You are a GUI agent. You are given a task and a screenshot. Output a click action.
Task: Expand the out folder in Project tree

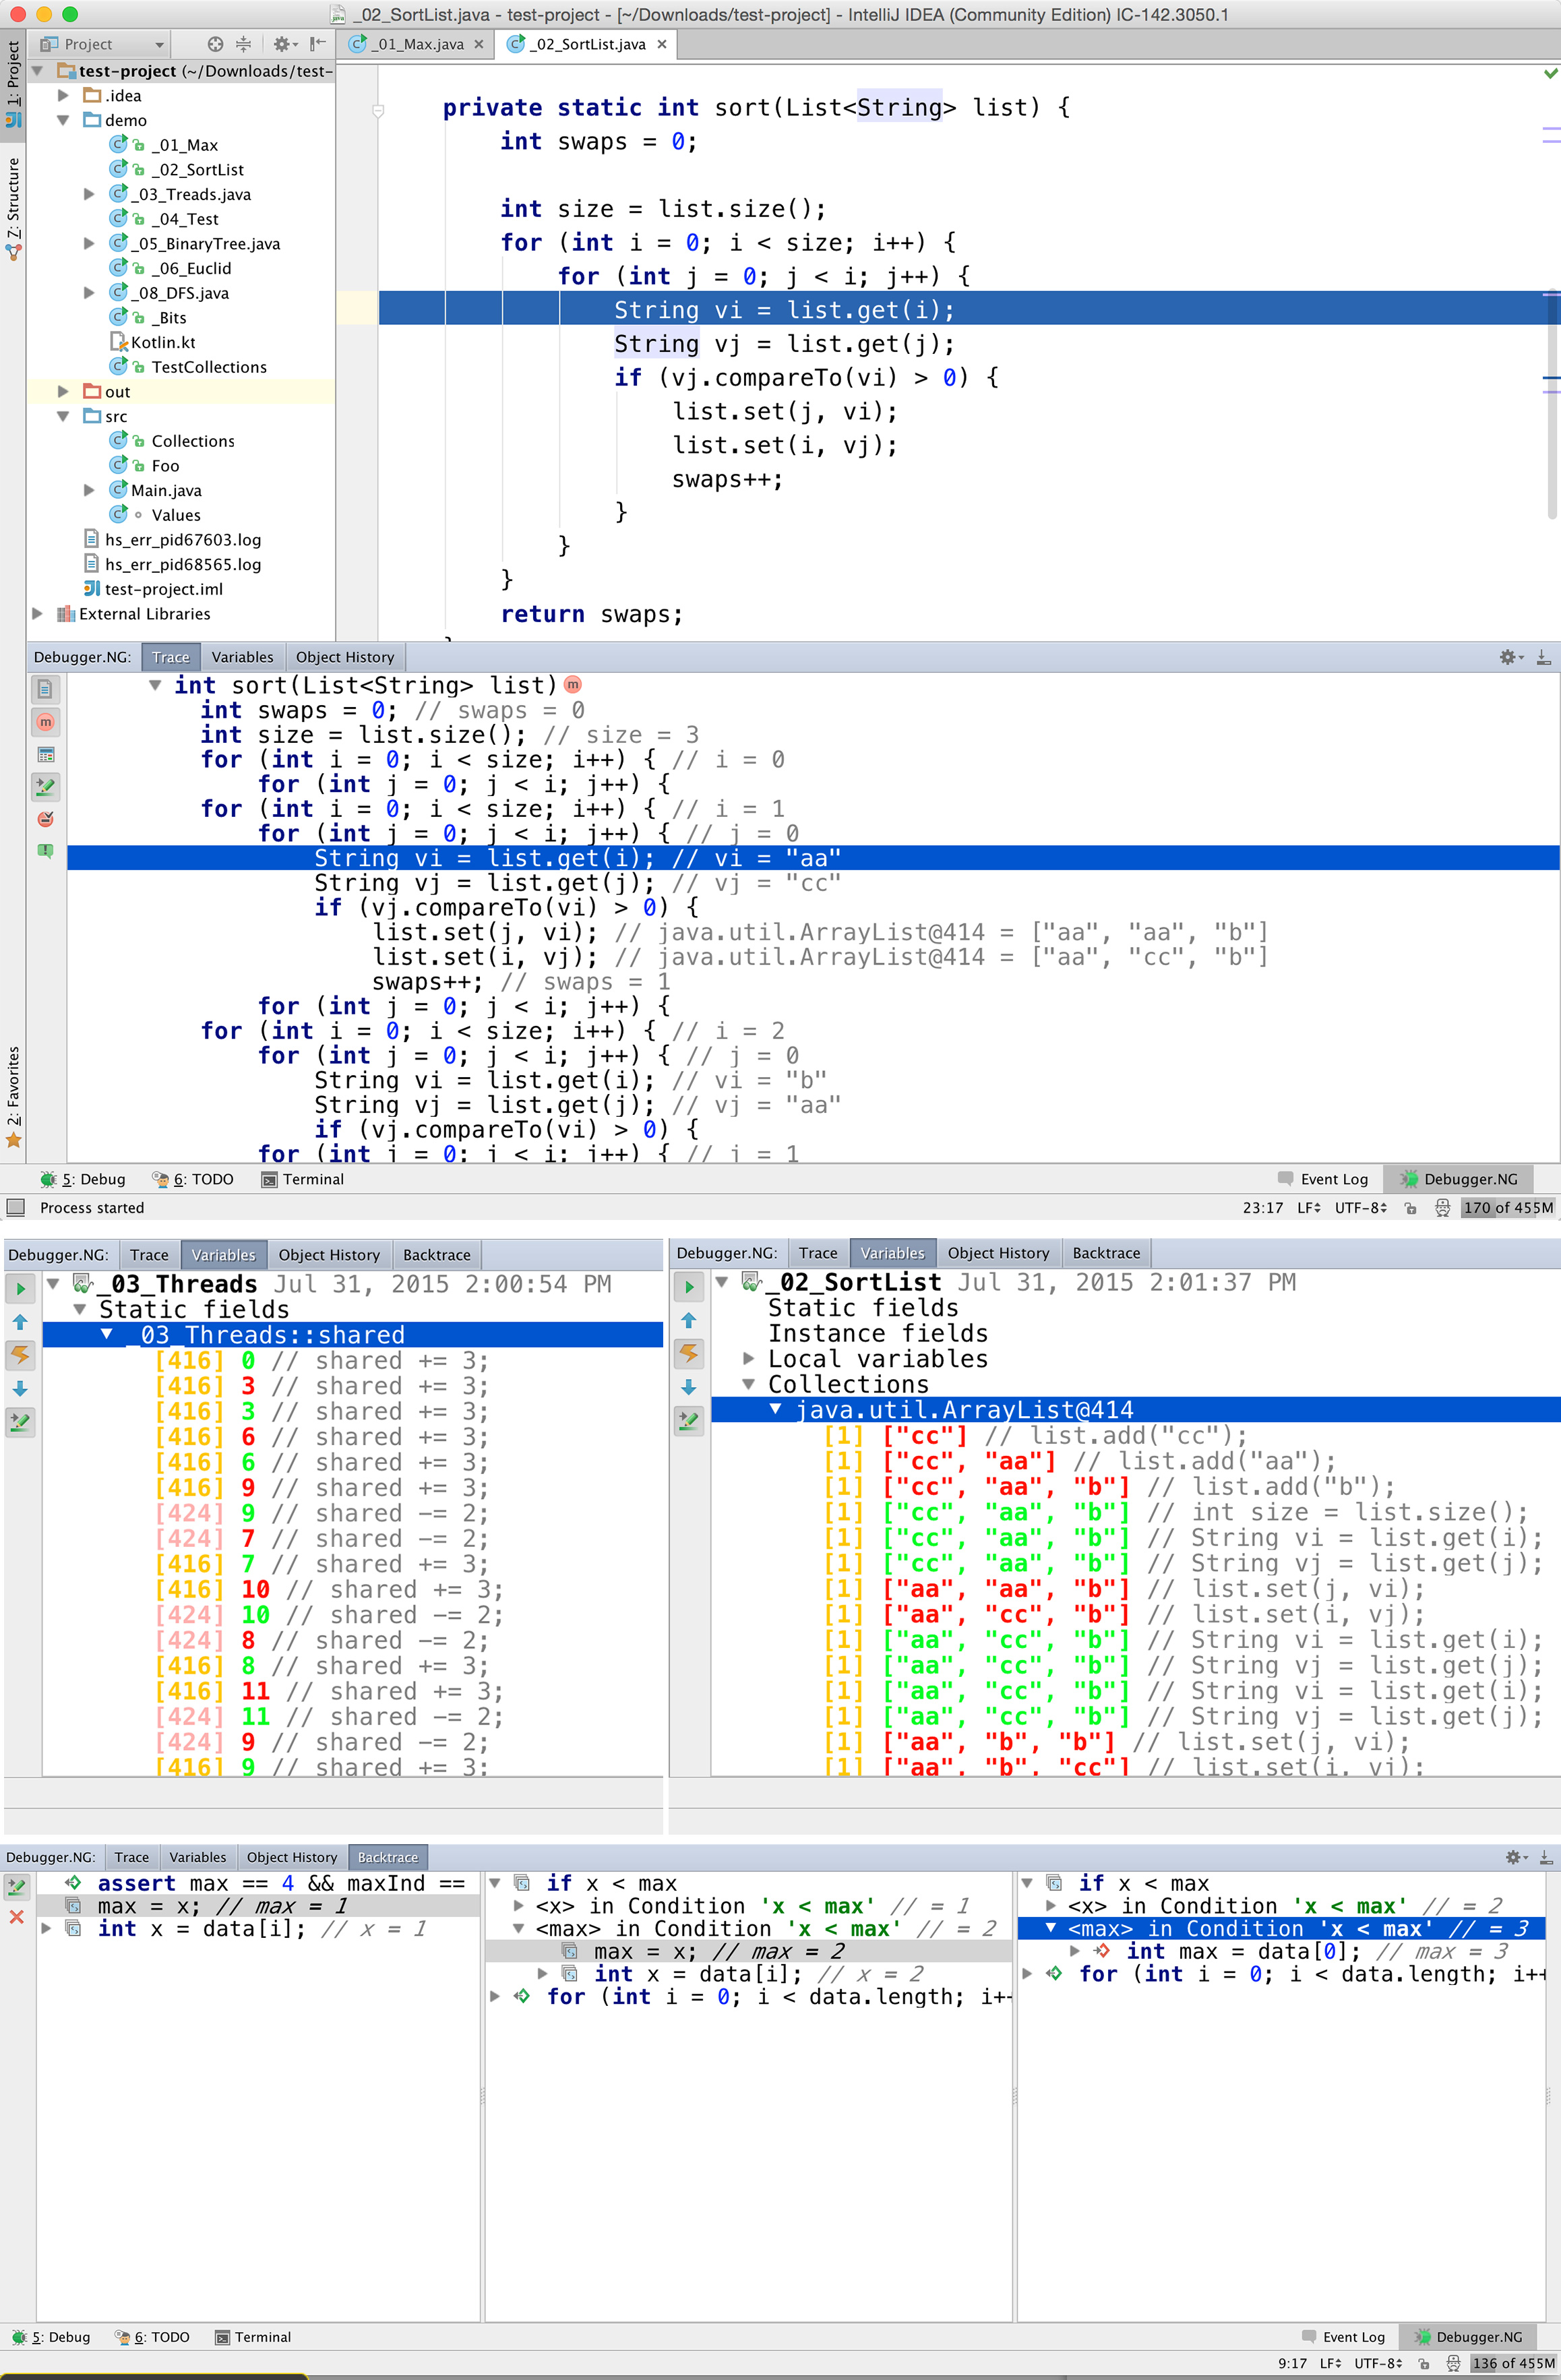click(x=63, y=391)
